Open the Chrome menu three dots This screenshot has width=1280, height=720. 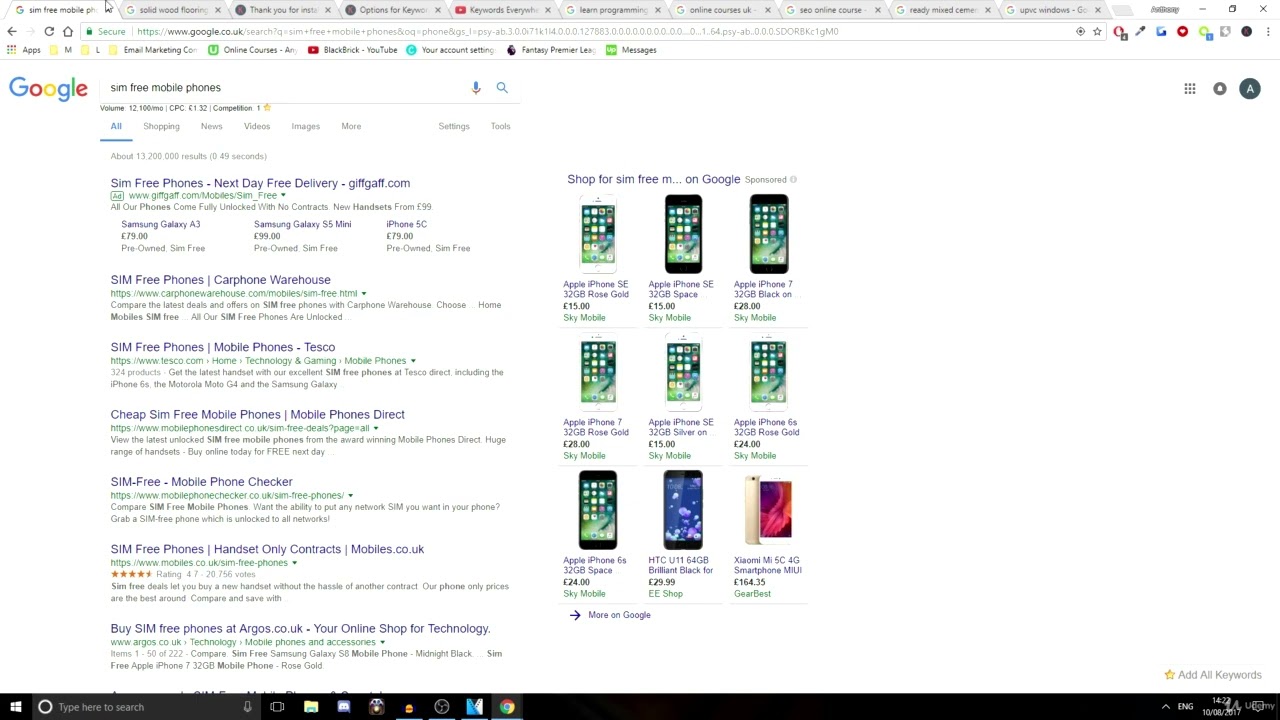click(x=1267, y=31)
